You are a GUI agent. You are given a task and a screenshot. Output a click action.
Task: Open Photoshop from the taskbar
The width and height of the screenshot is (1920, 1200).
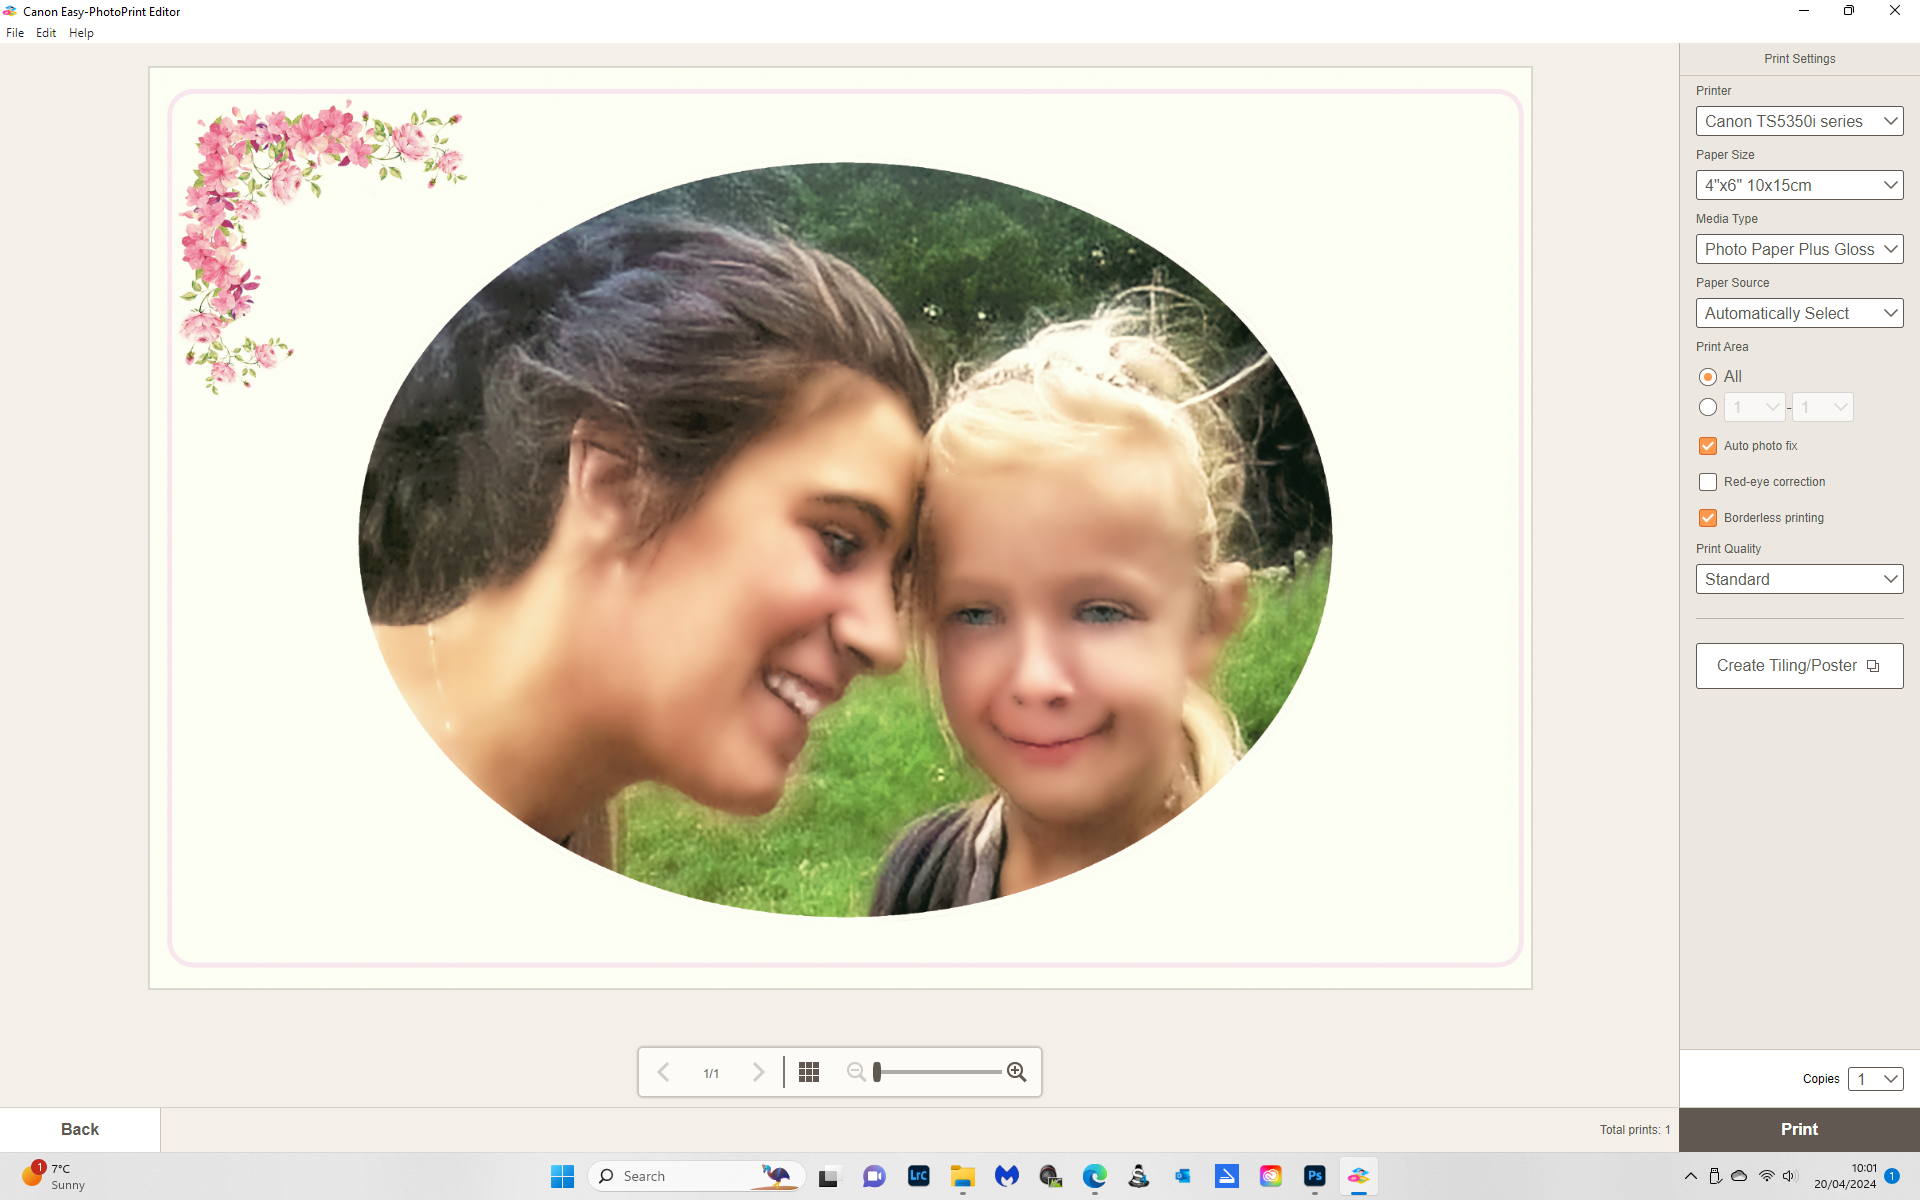(x=1315, y=1176)
